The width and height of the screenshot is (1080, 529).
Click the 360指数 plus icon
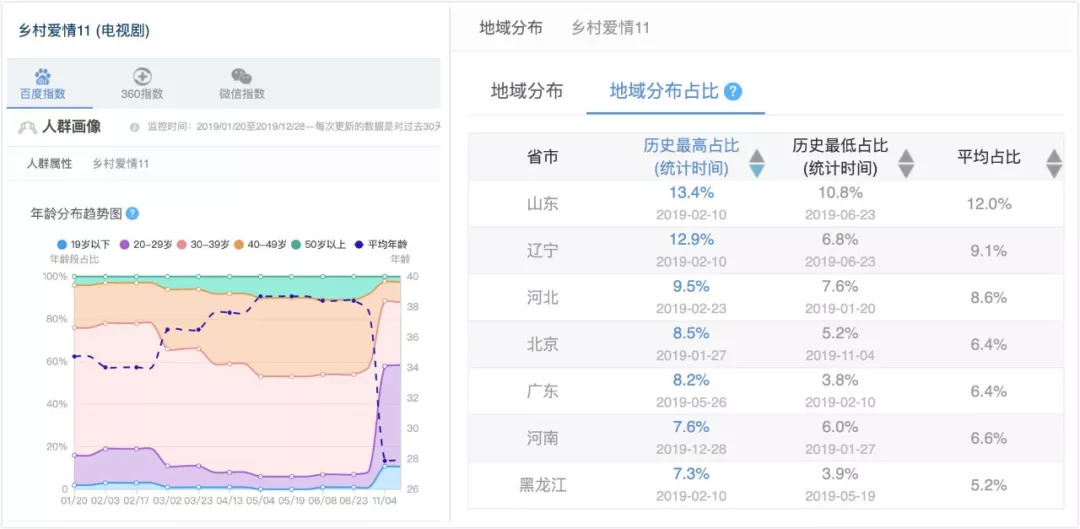142,77
